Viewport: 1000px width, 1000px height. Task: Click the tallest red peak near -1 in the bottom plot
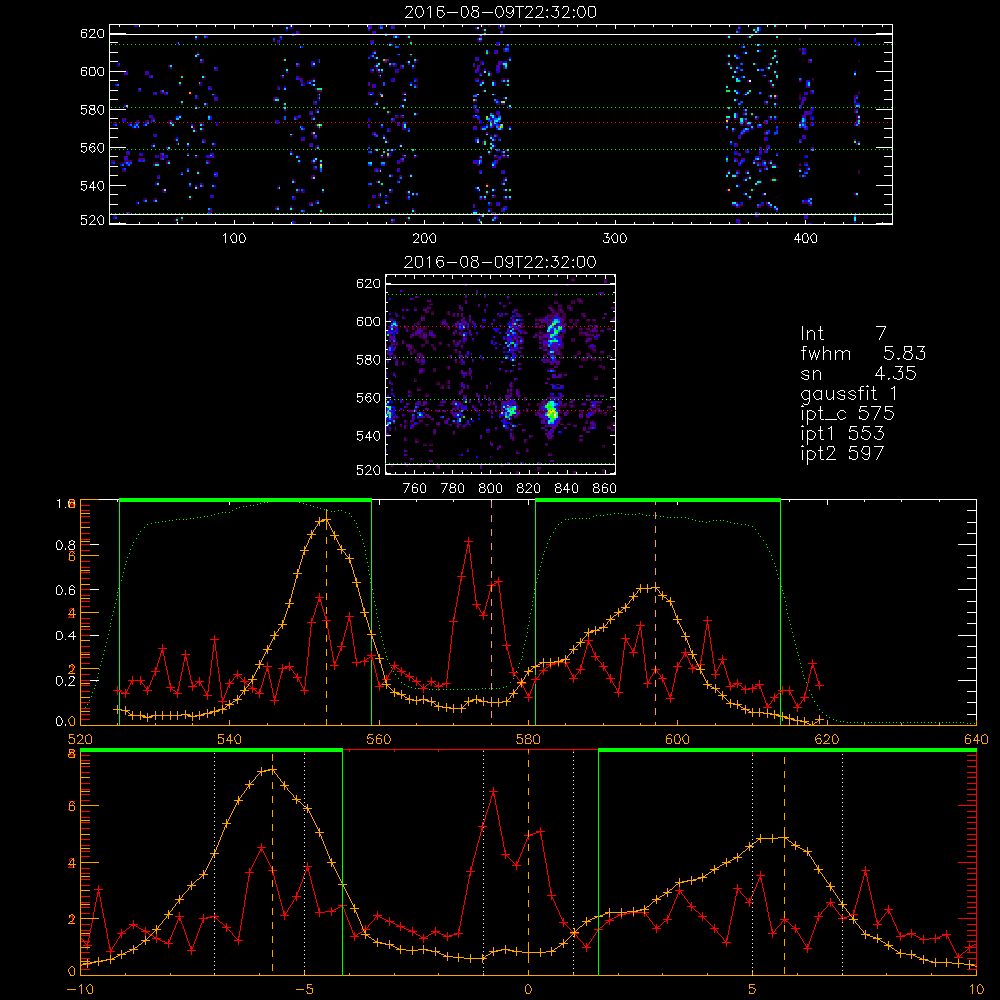click(493, 791)
